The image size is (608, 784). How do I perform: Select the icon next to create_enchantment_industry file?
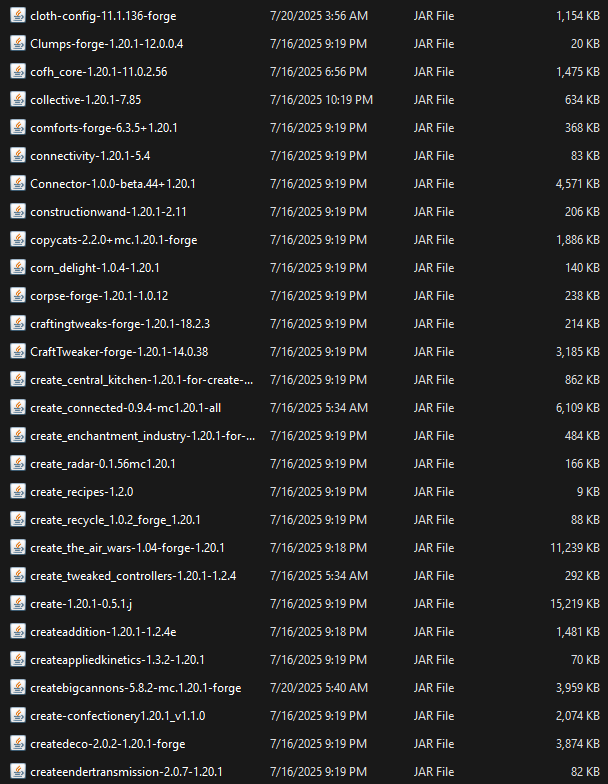18,436
